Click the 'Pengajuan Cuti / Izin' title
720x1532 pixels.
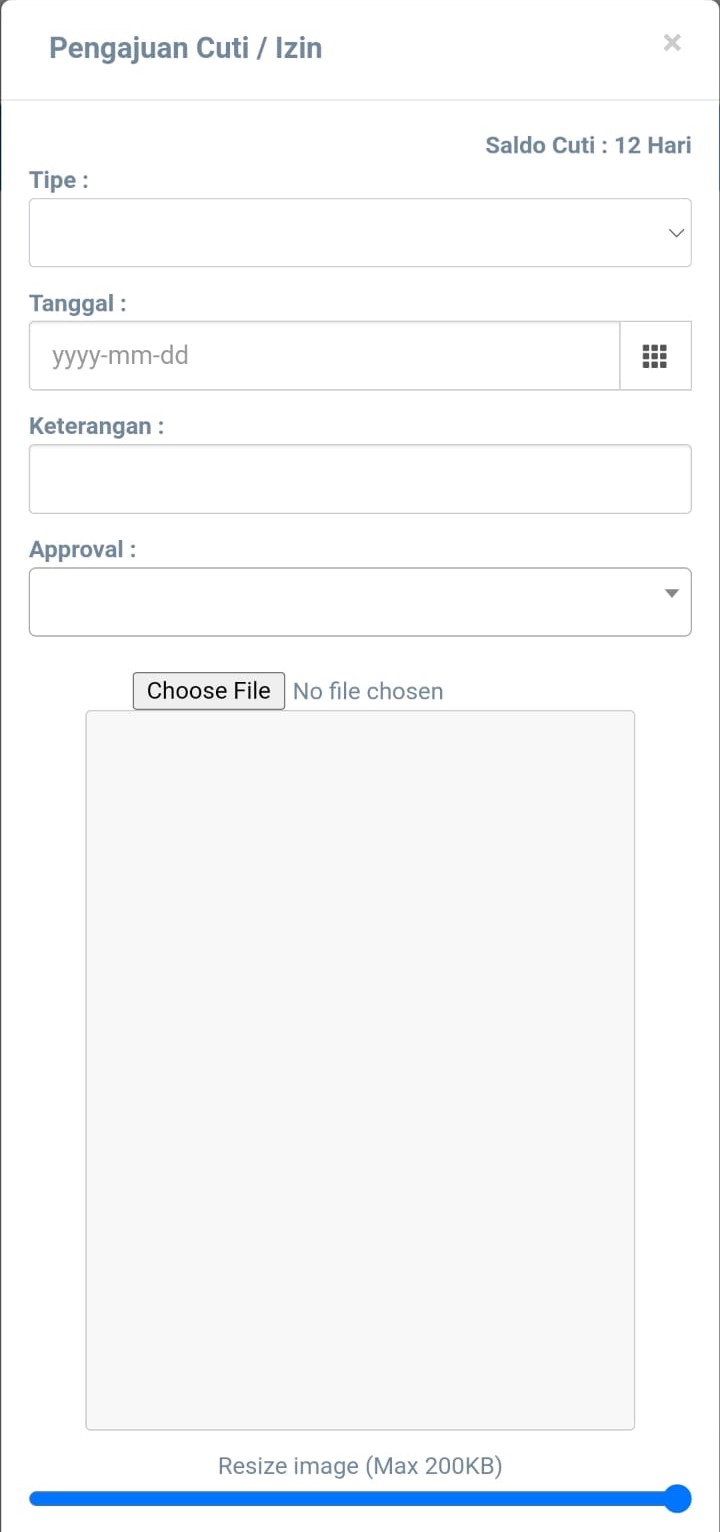186,48
